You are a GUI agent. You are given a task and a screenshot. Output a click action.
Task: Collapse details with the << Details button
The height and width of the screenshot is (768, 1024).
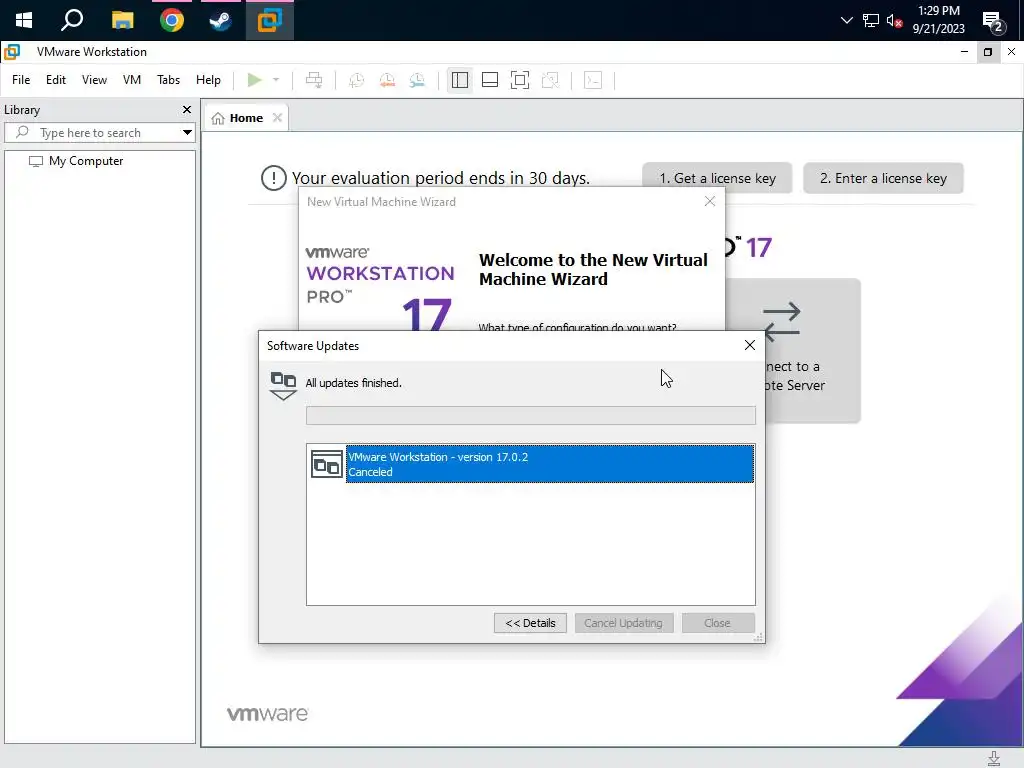click(x=530, y=623)
